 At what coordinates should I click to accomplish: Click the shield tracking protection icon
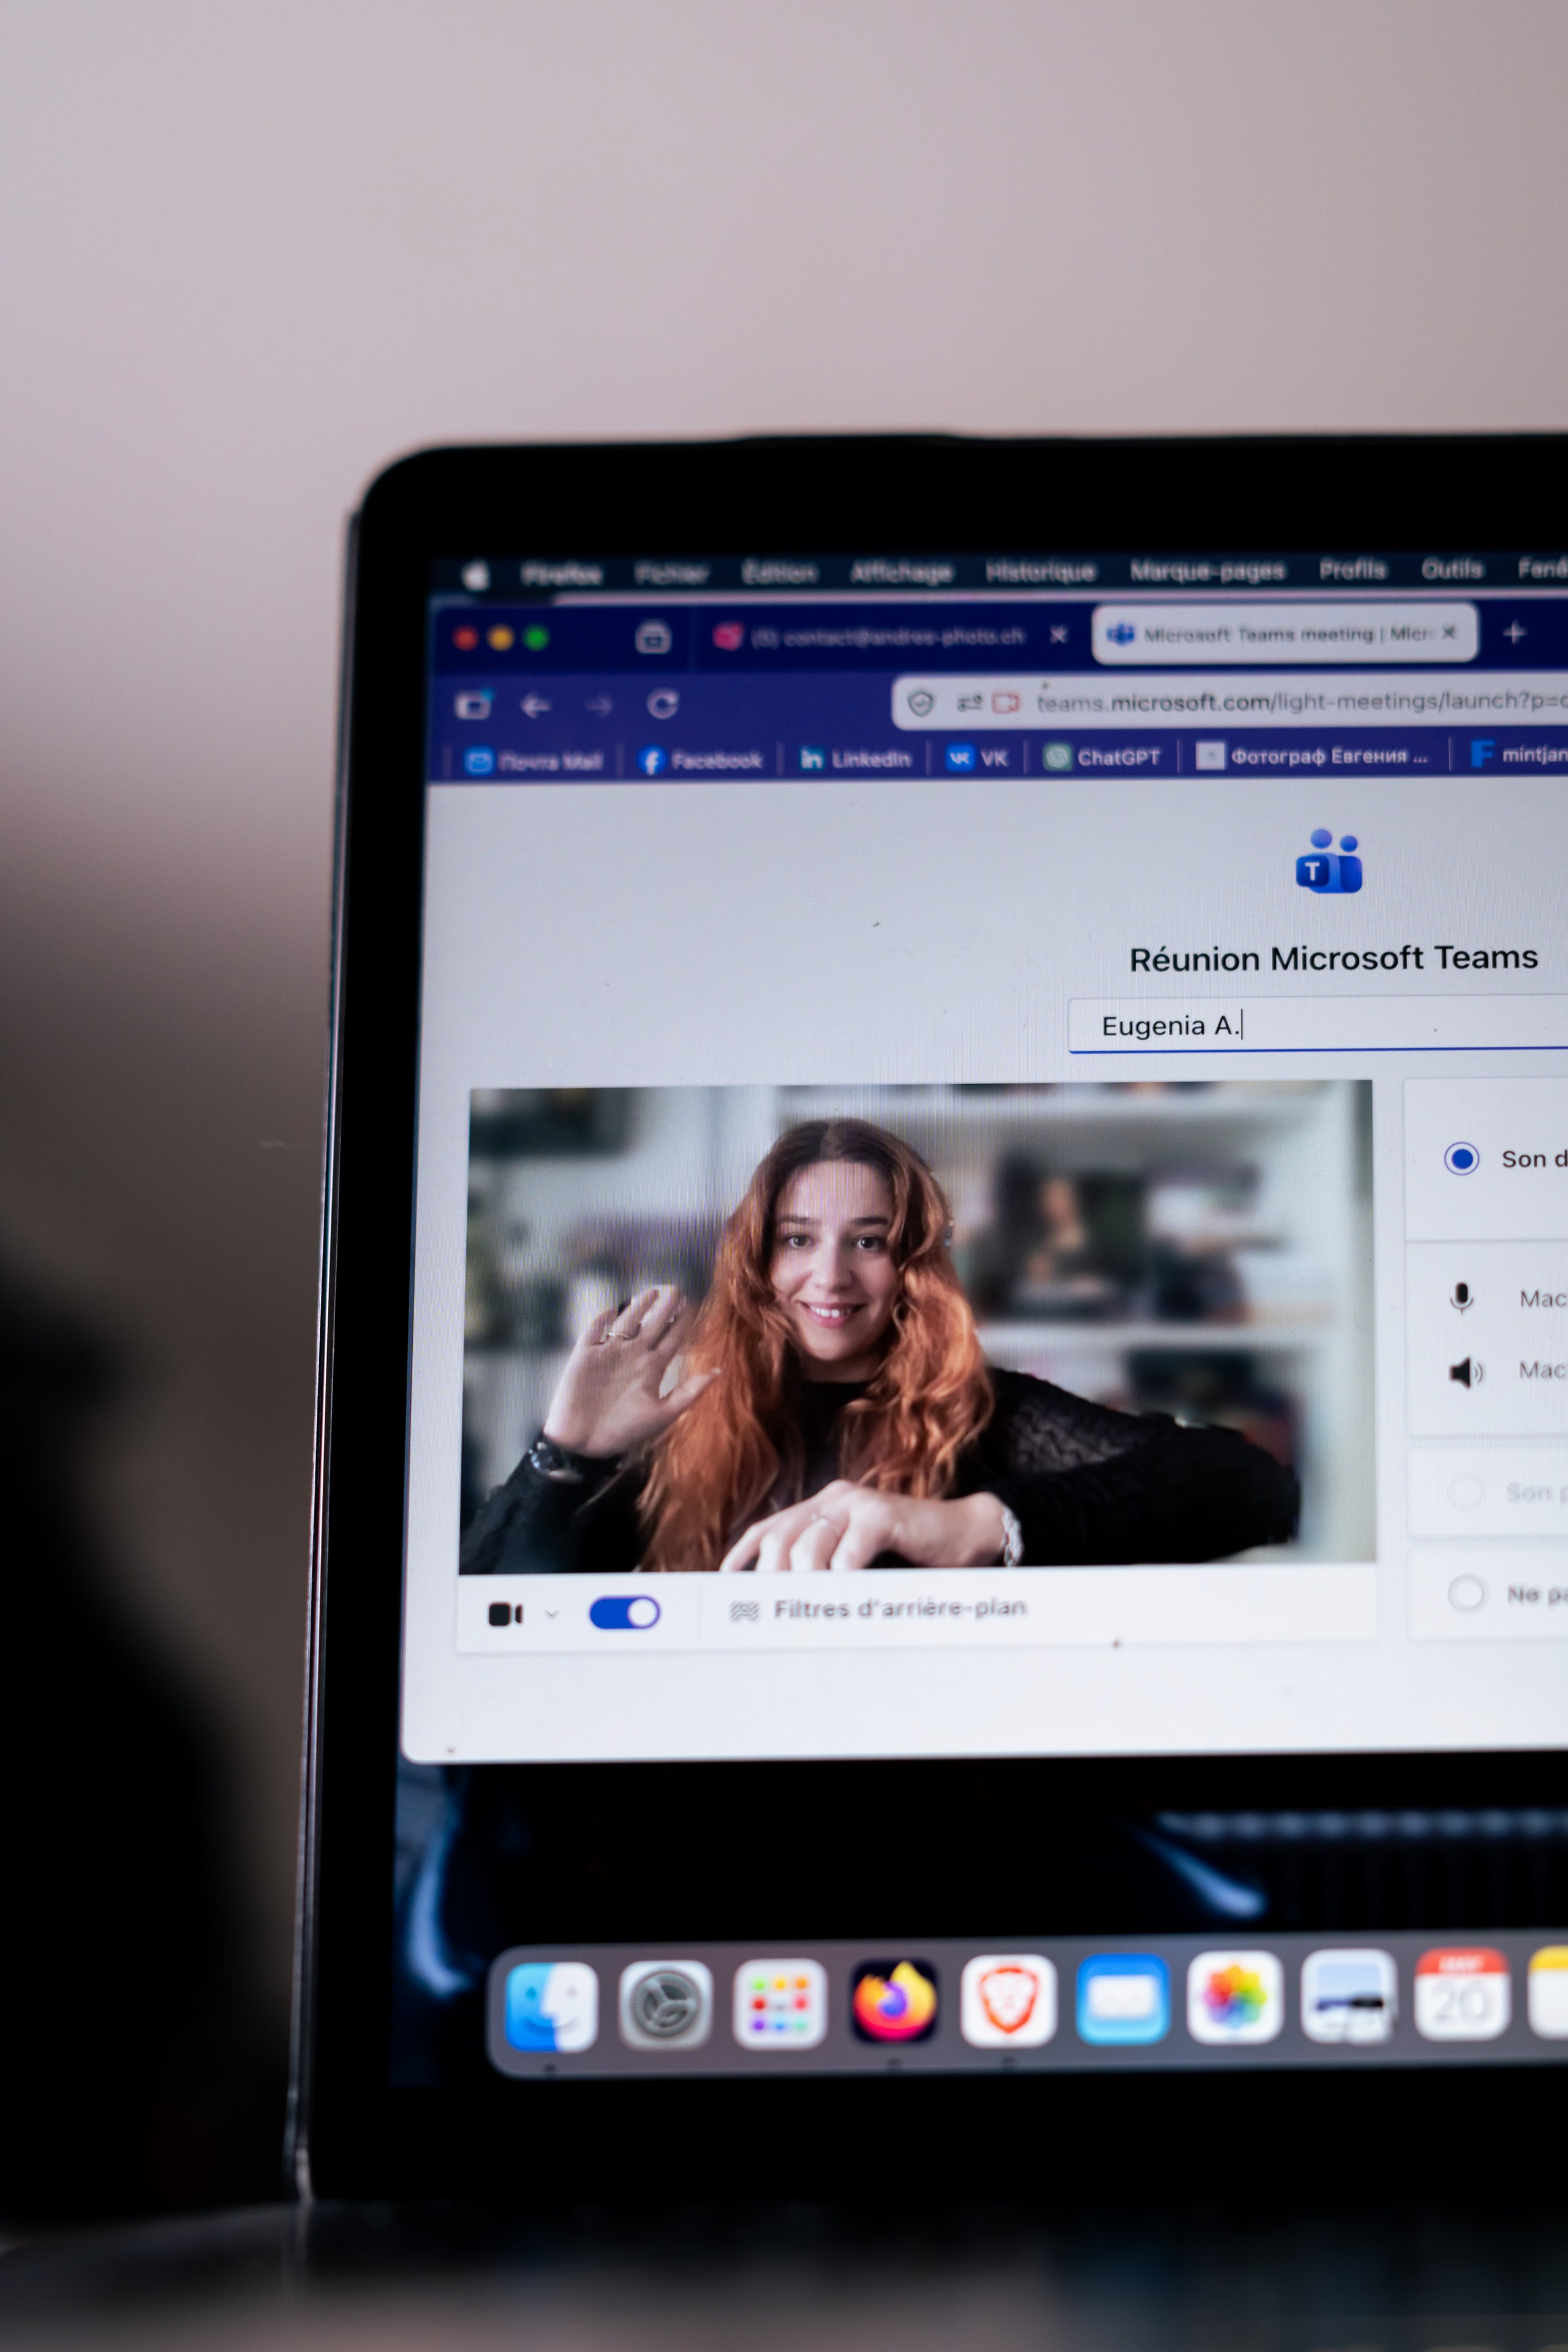point(921,703)
